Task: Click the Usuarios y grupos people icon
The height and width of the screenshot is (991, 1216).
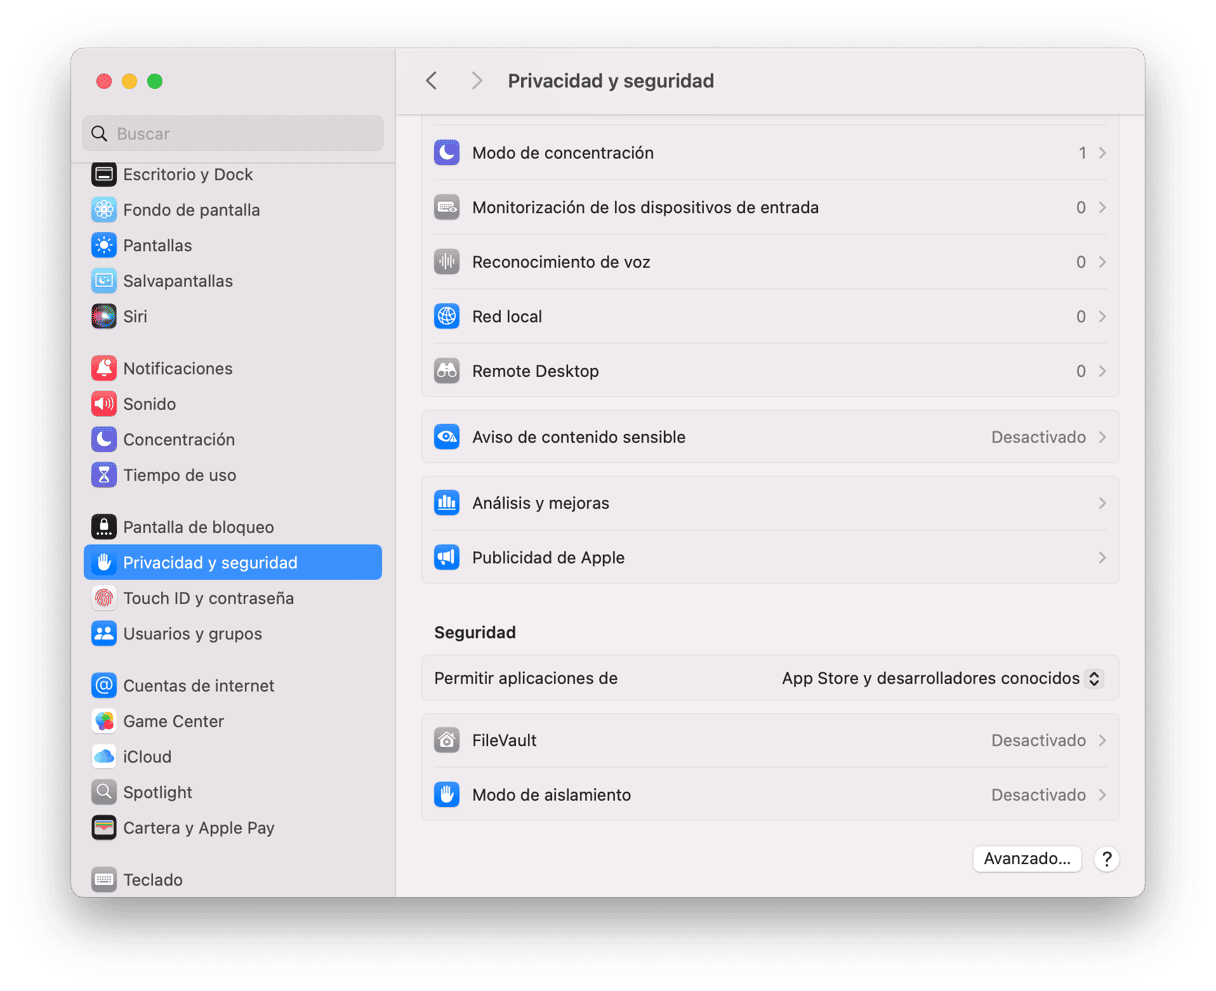Action: point(104,634)
